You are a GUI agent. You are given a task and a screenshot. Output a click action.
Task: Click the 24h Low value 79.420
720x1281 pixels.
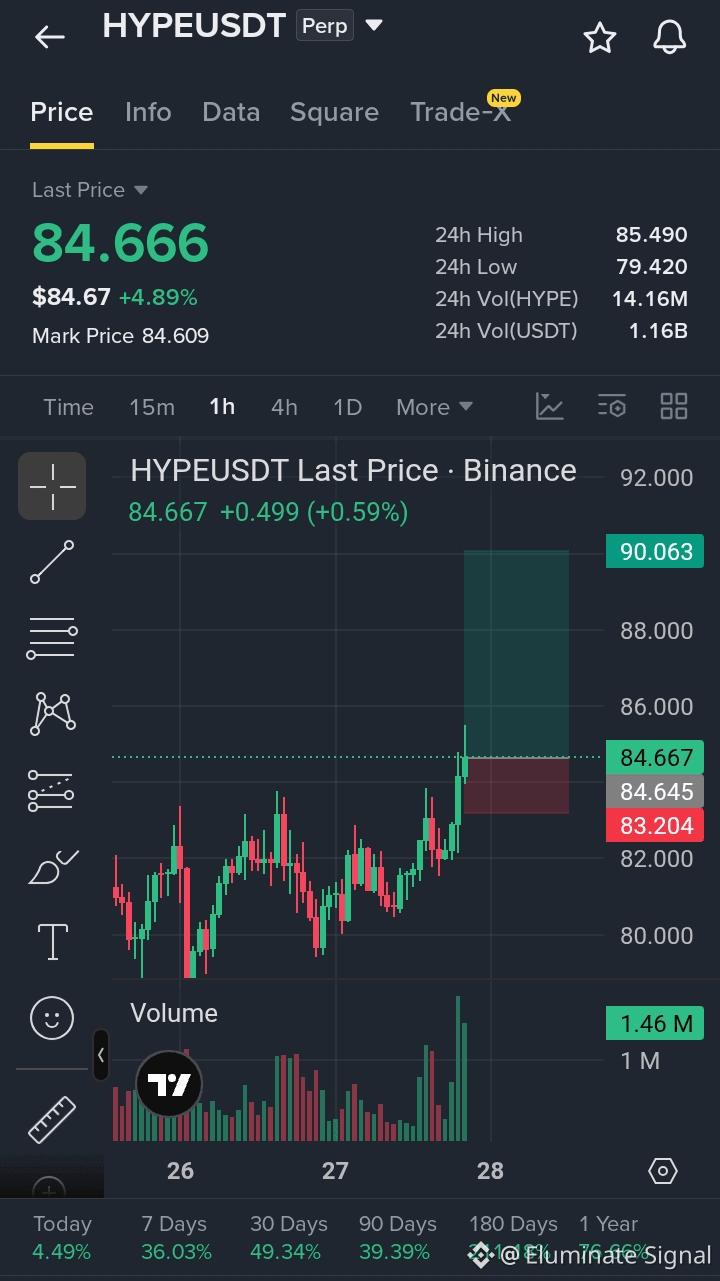(x=652, y=267)
